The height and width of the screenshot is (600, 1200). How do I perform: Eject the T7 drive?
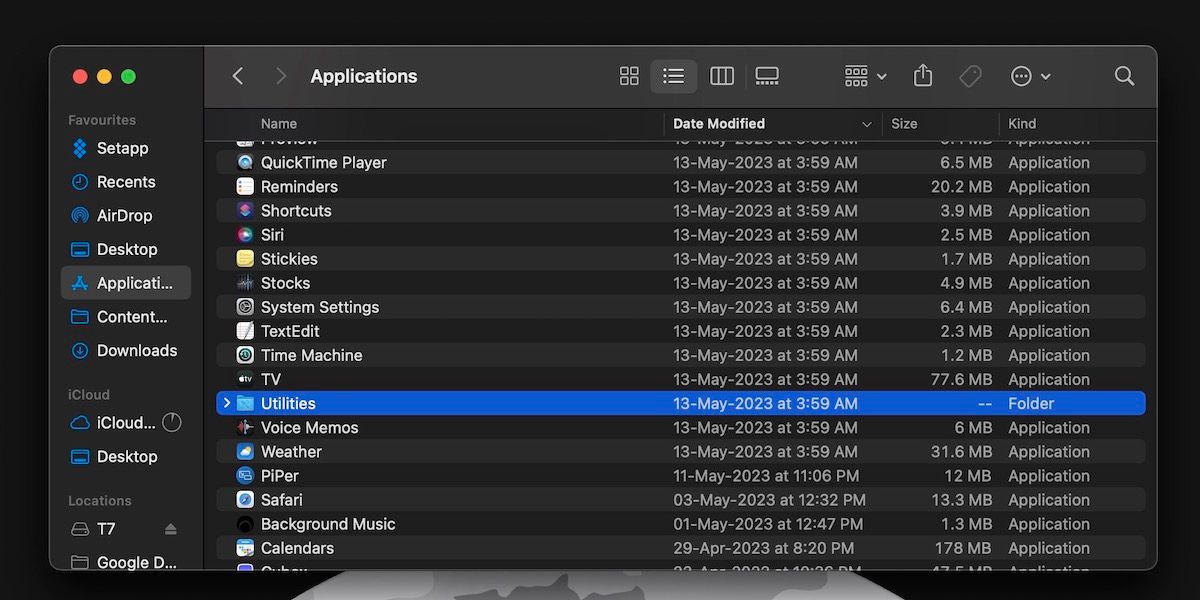tap(169, 529)
